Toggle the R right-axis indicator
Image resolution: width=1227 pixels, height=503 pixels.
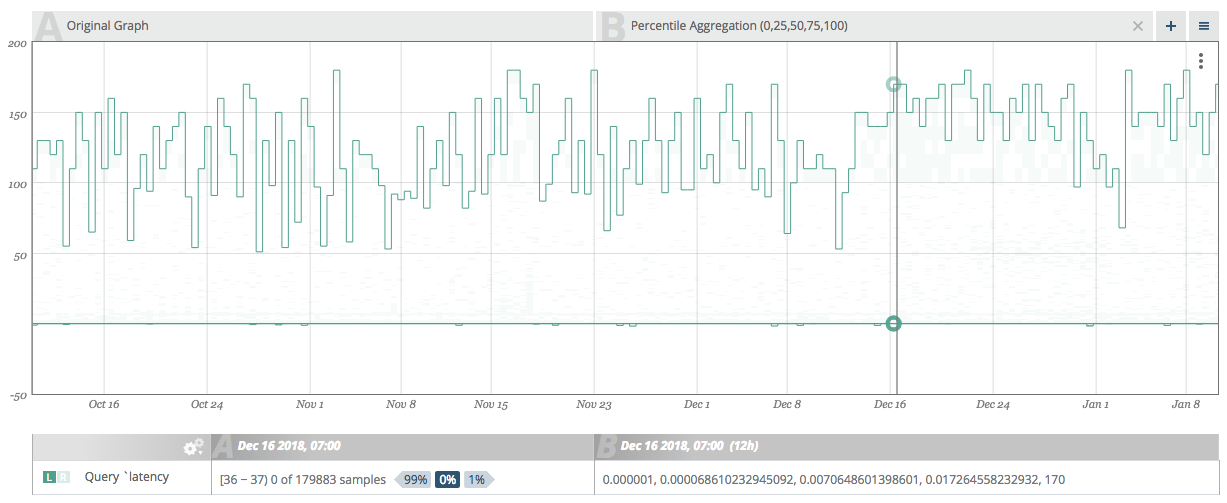[64, 479]
